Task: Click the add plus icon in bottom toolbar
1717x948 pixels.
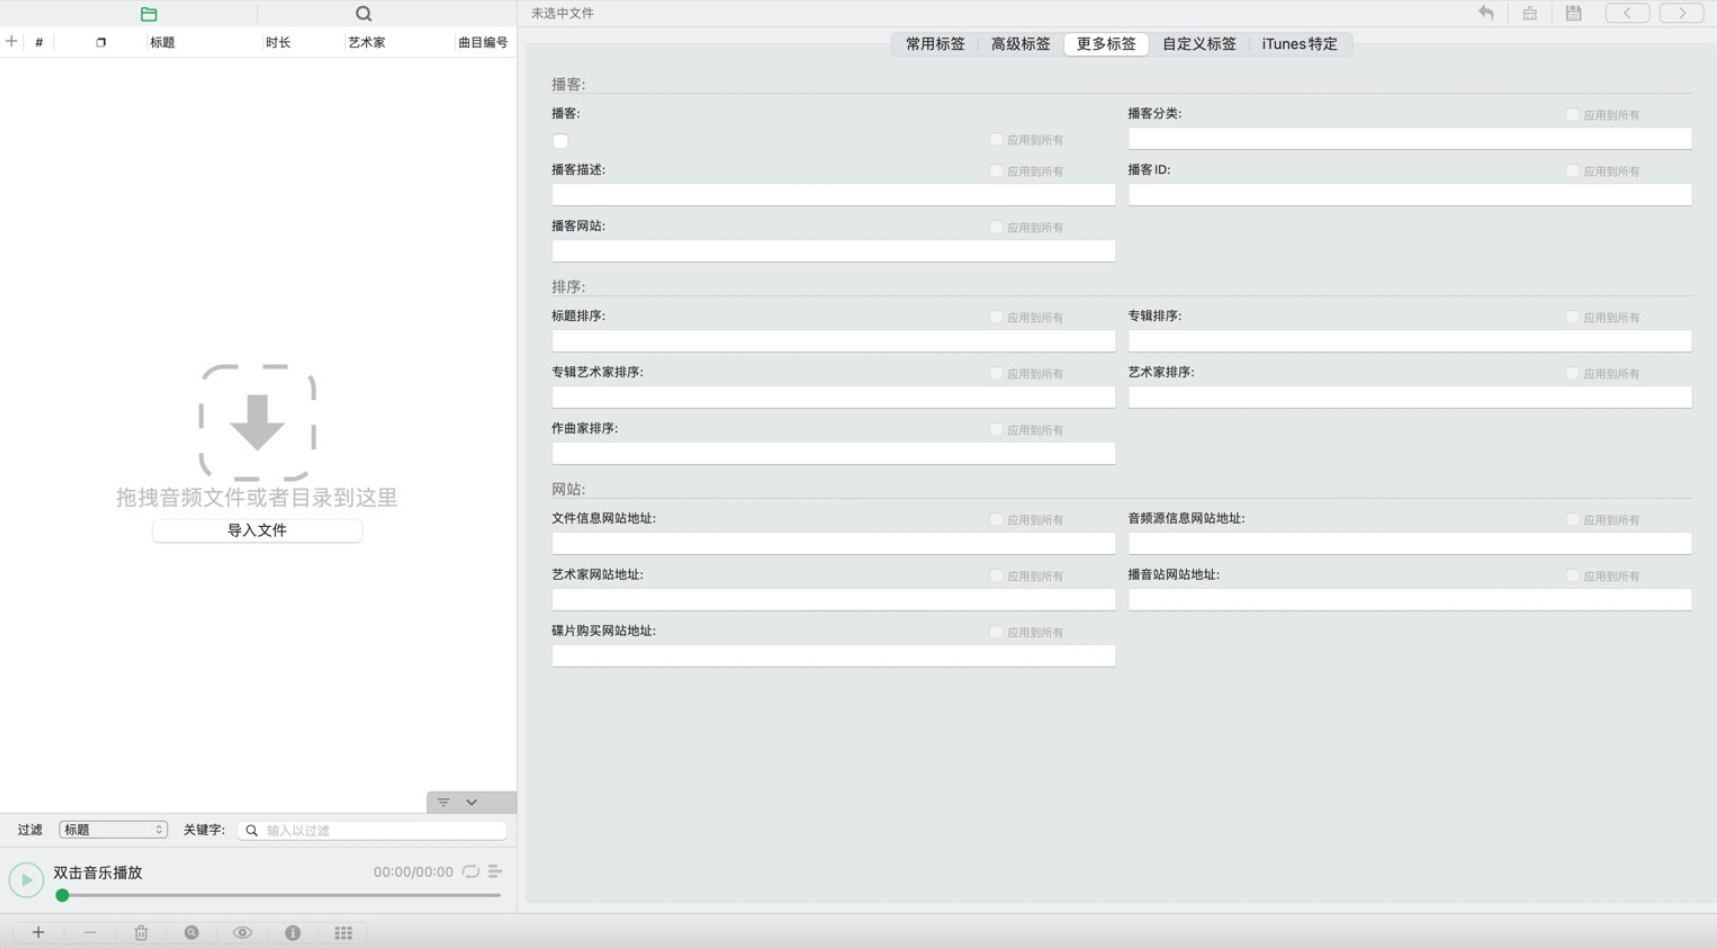Action: pyautogui.click(x=38, y=932)
